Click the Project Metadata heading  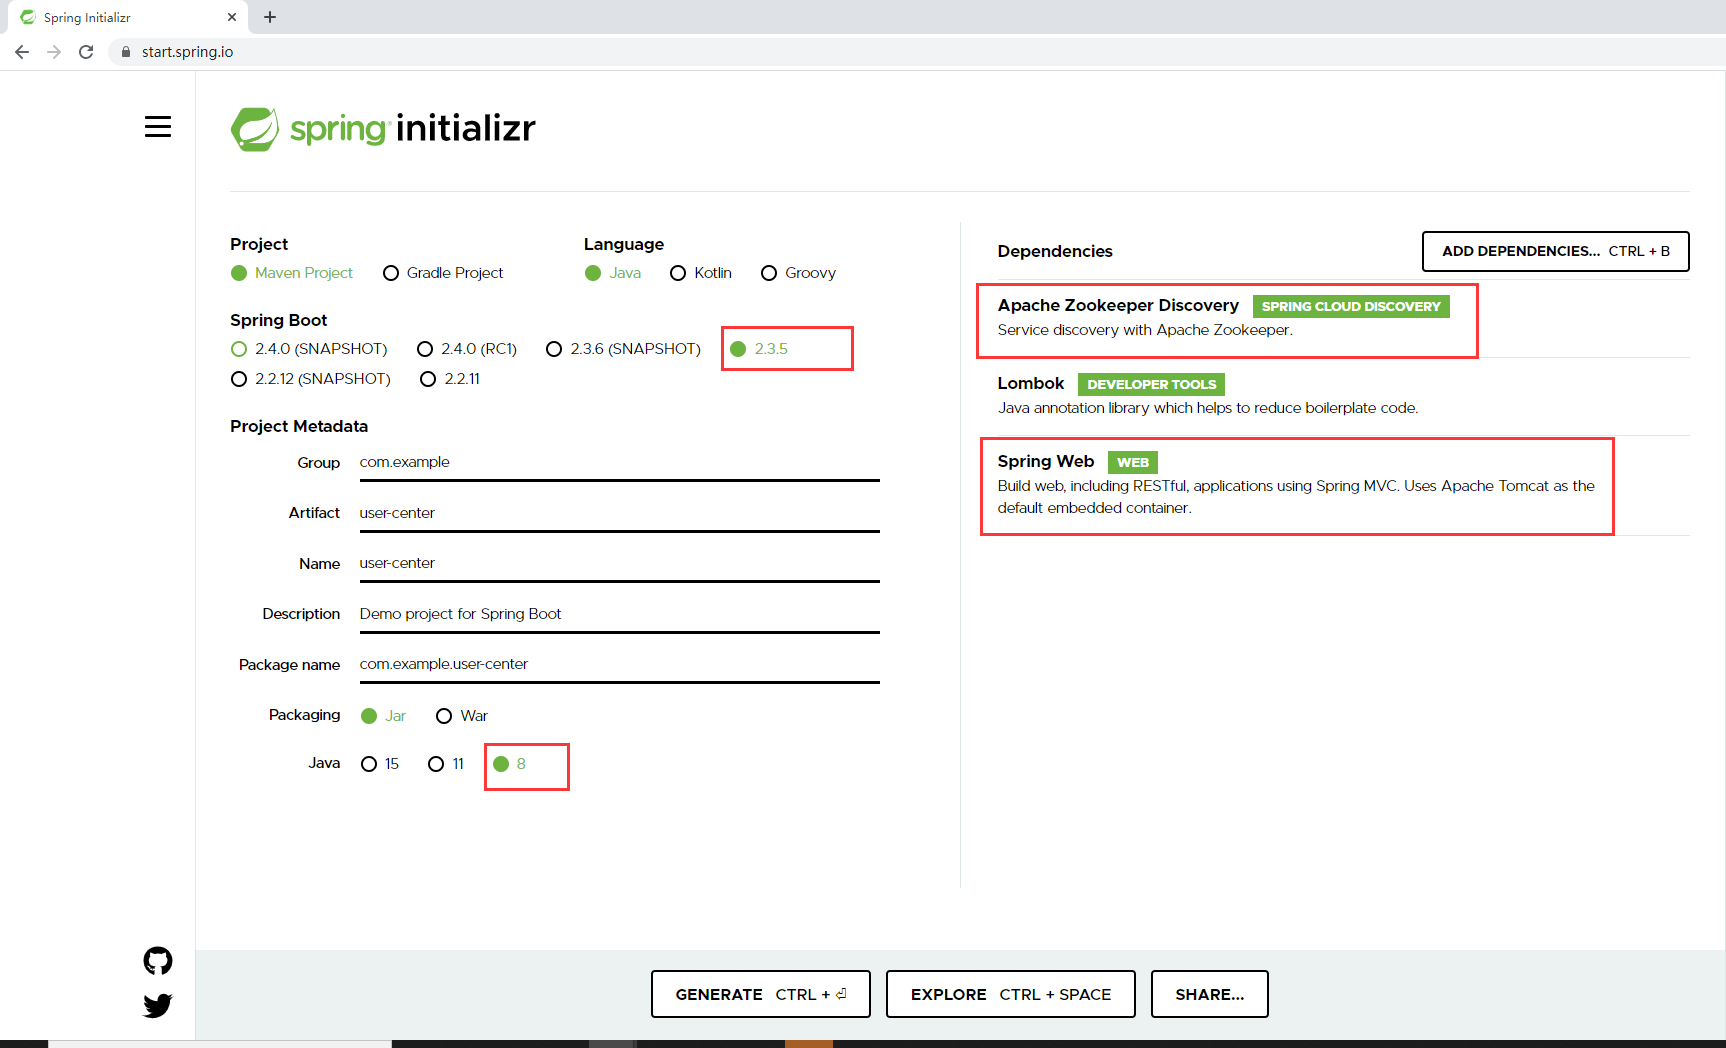(299, 426)
